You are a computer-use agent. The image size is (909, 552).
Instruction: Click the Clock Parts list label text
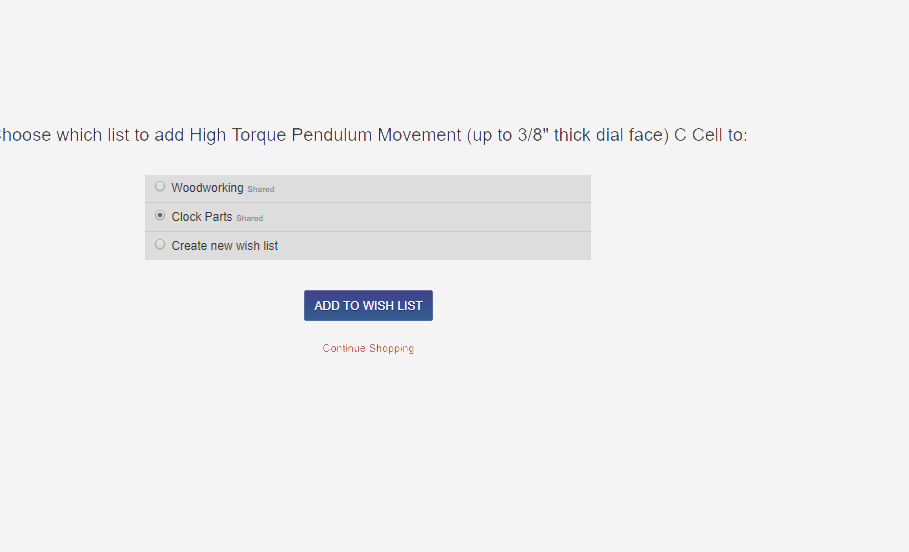(x=202, y=217)
